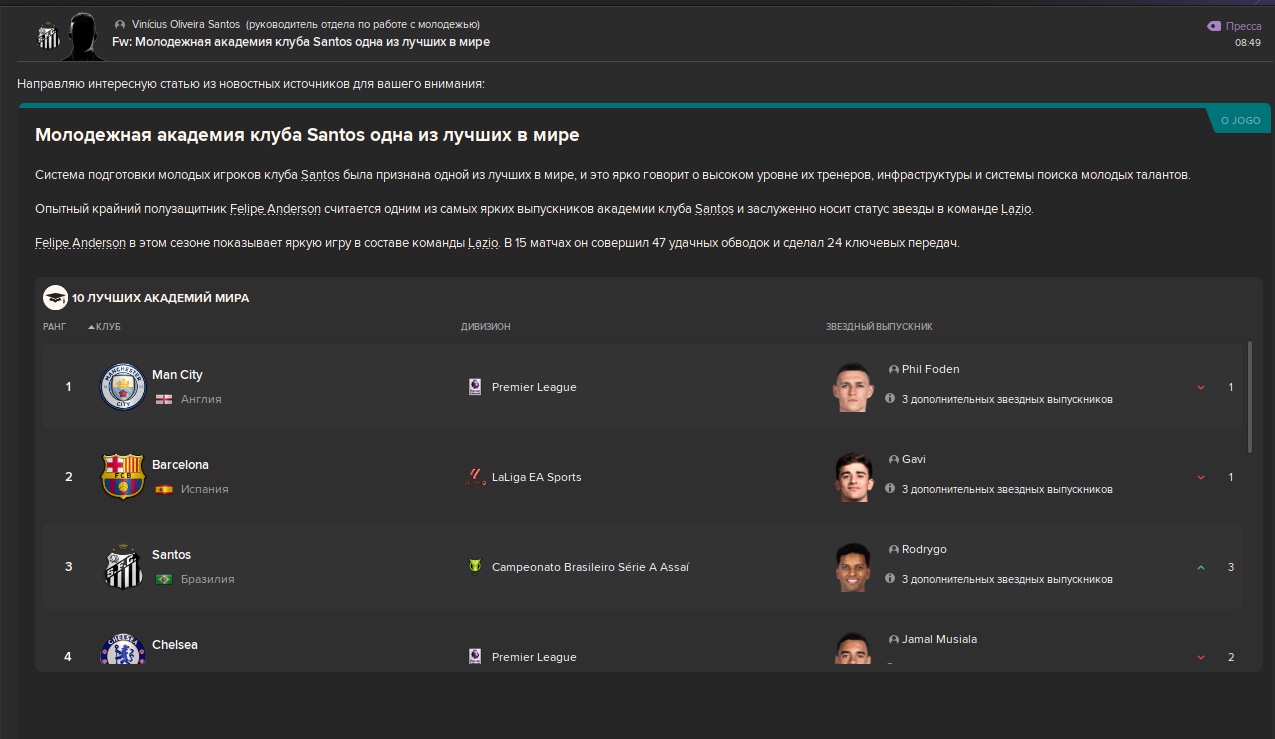
Task: Sort by Дивизион column header
Action: (x=485, y=327)
